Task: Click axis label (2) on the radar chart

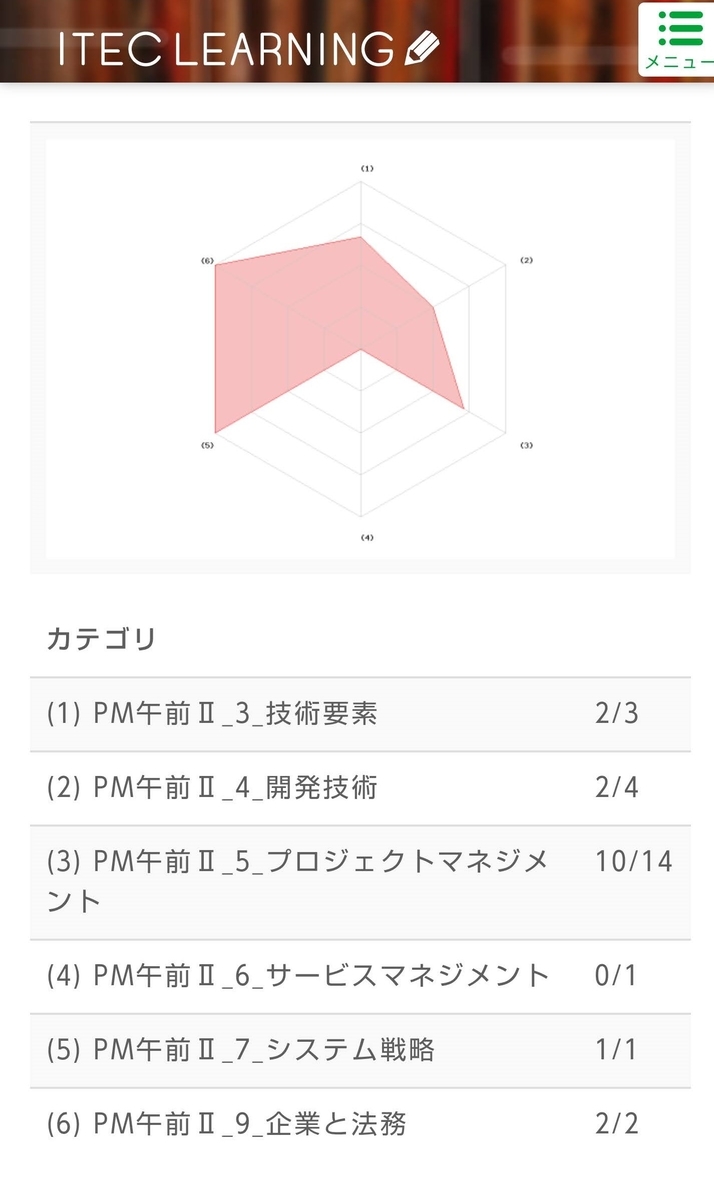Action: tap(527, 259)
